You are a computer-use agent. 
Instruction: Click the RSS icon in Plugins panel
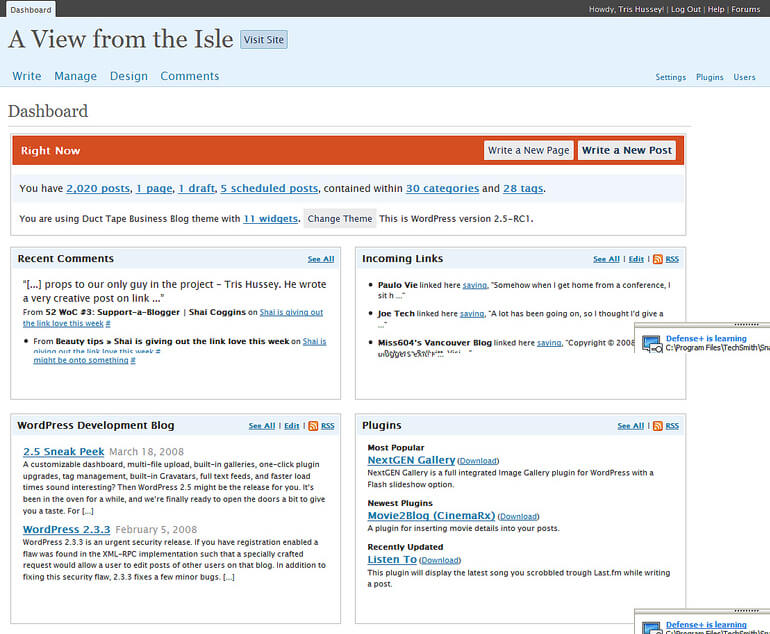pos(658,426)
